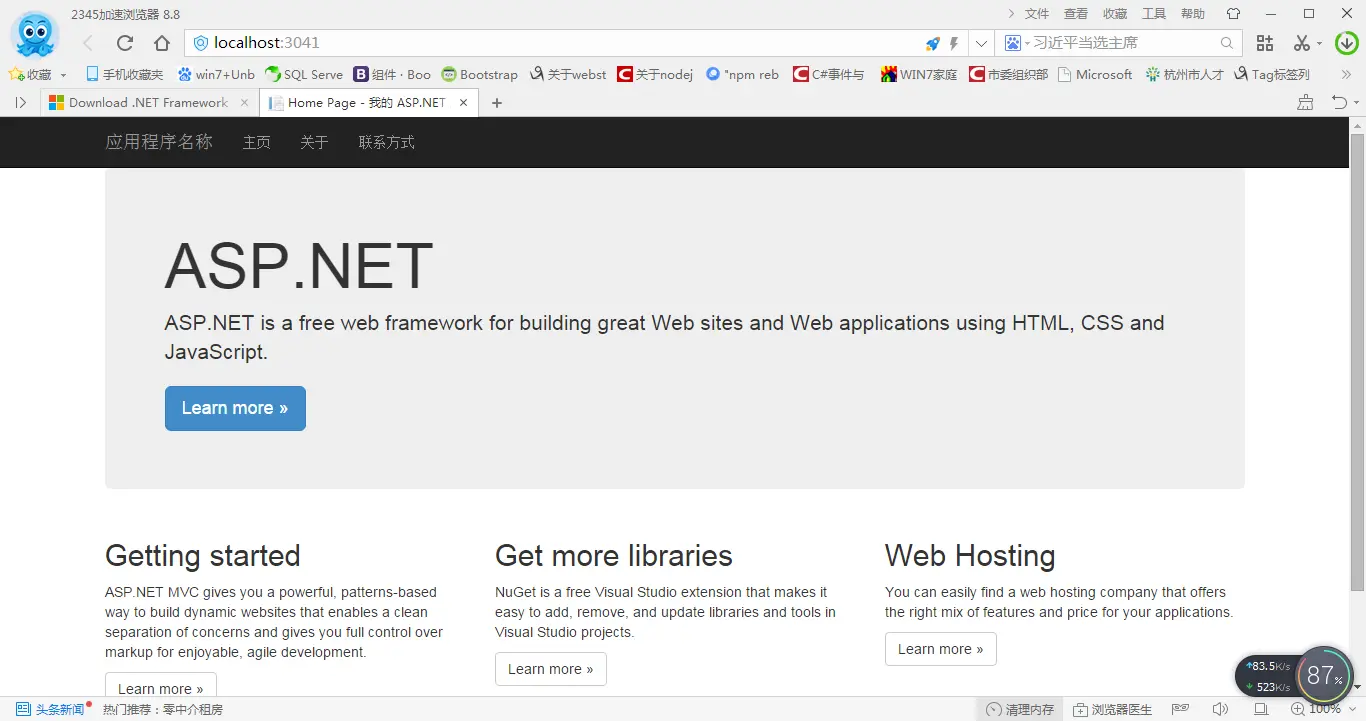
Task: Open the 收藏 menu in title bar
Action: [x=1115, y=14]
